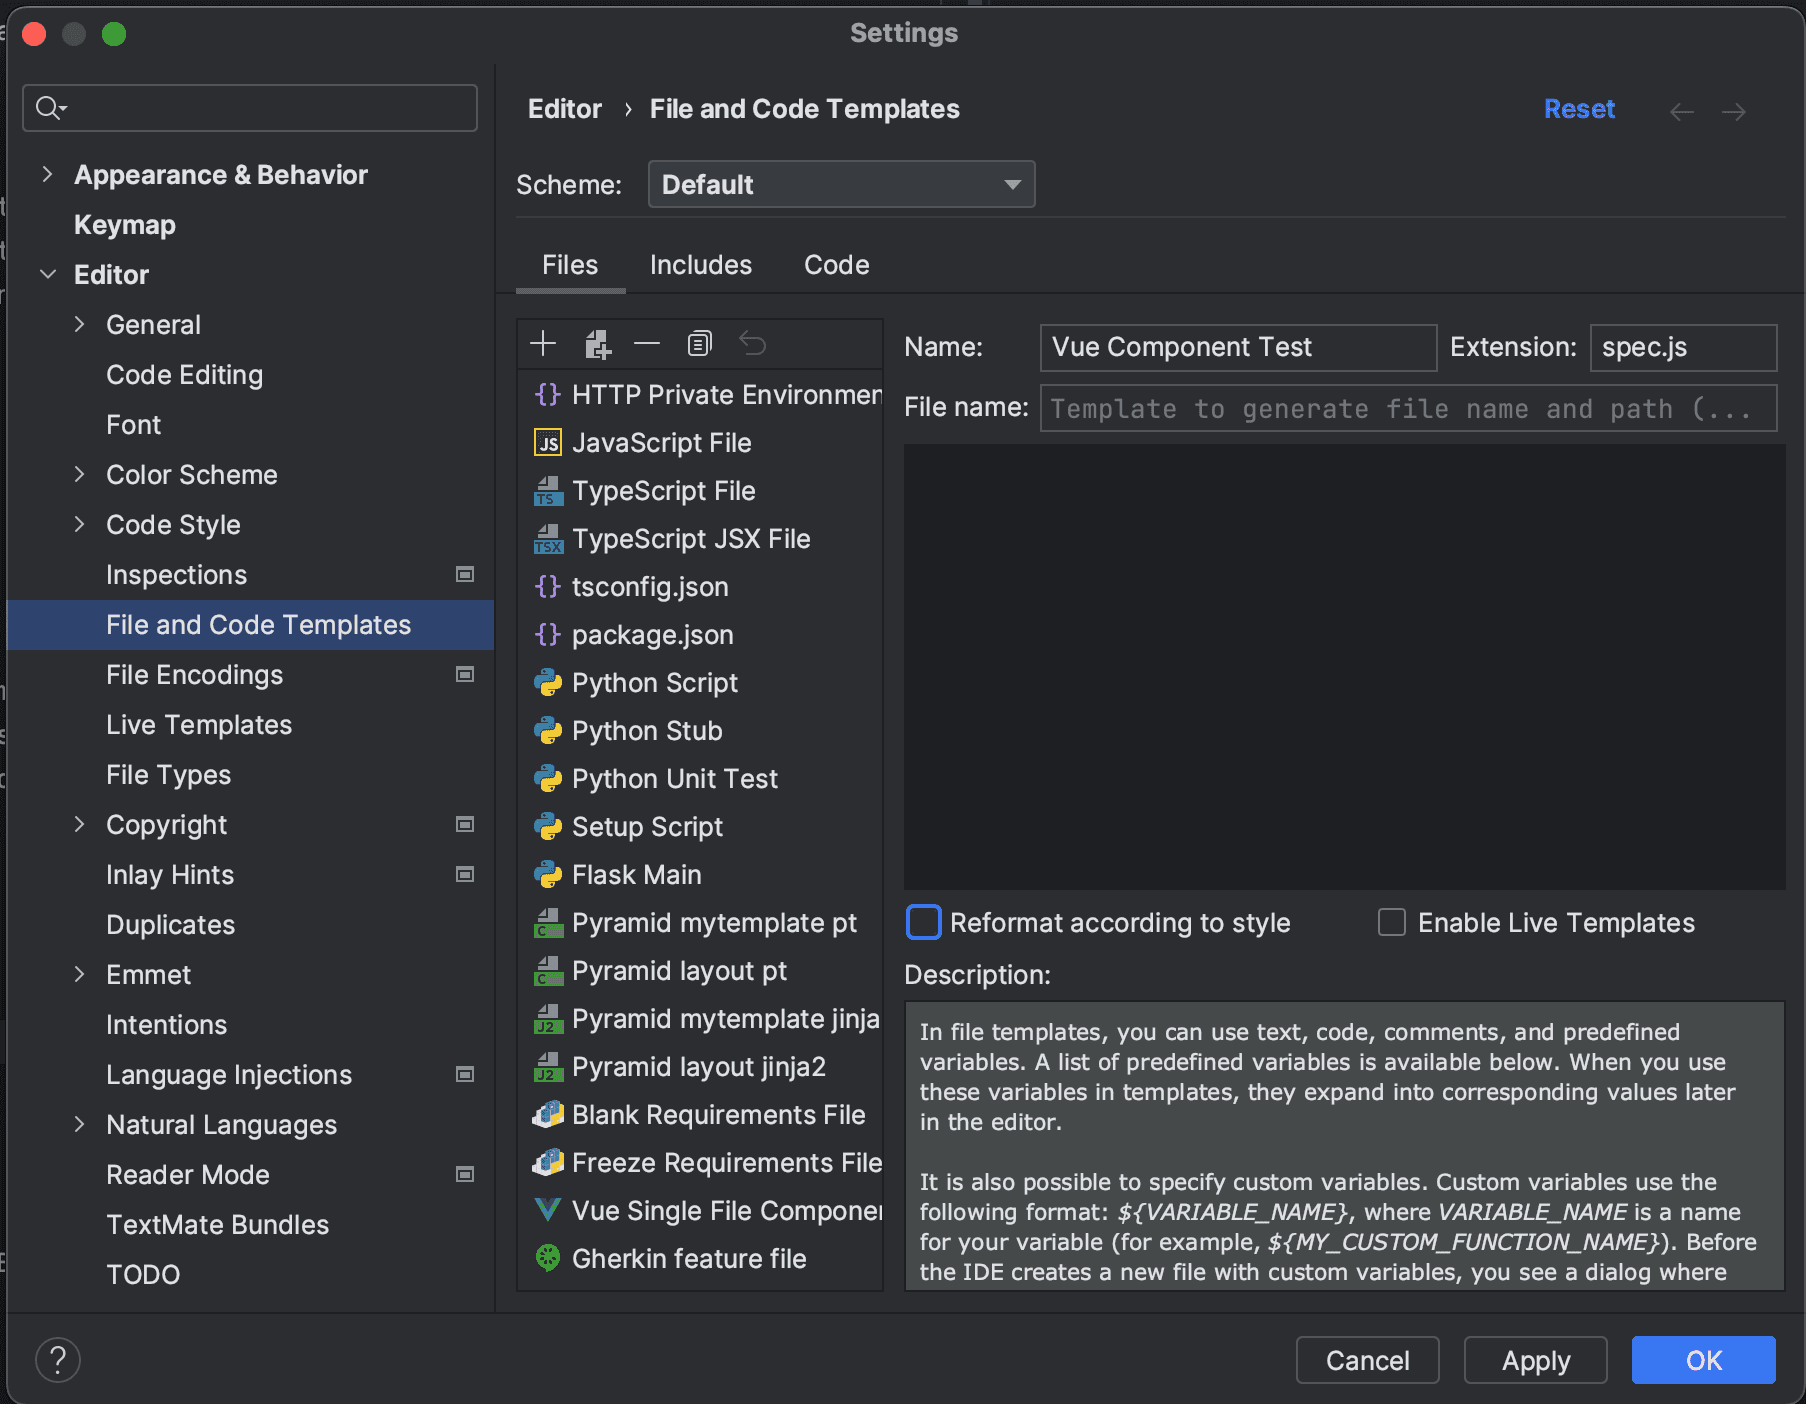Click the Create Child Template File icon
The width and height of the screenshot is (1806, 1404).
[597, 344]
